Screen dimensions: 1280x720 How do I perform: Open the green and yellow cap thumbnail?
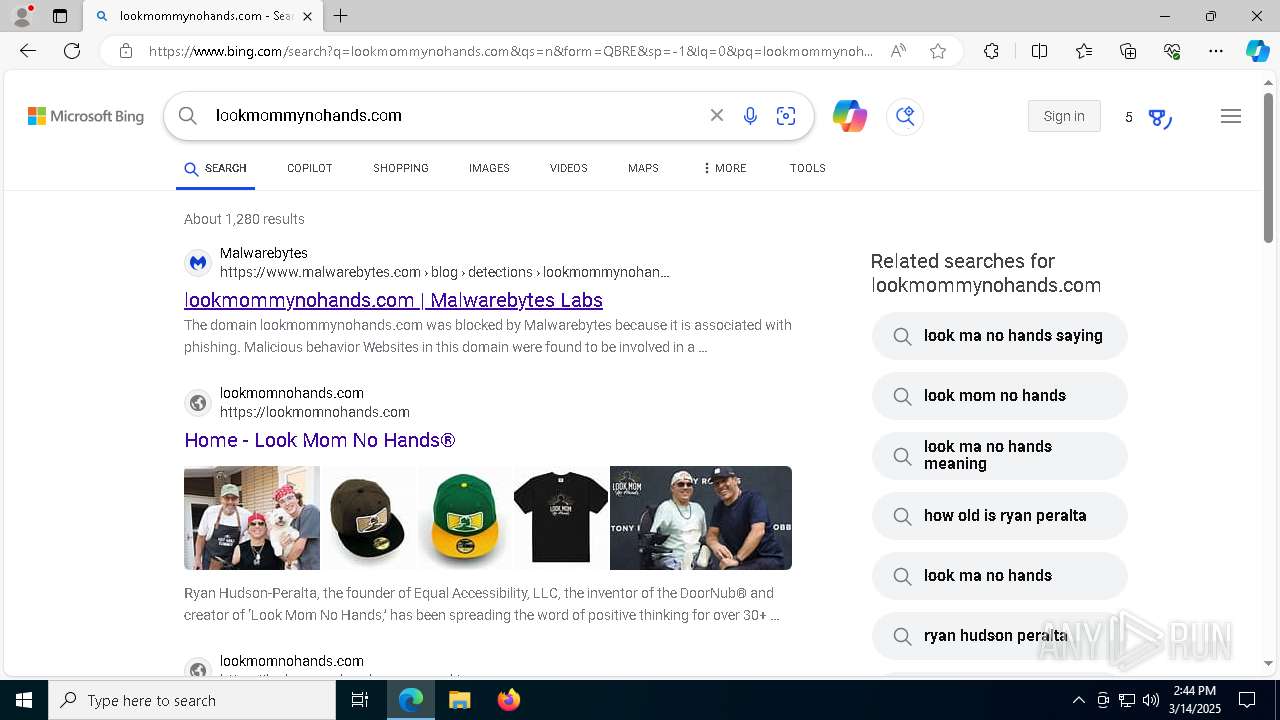coord(463,518)
